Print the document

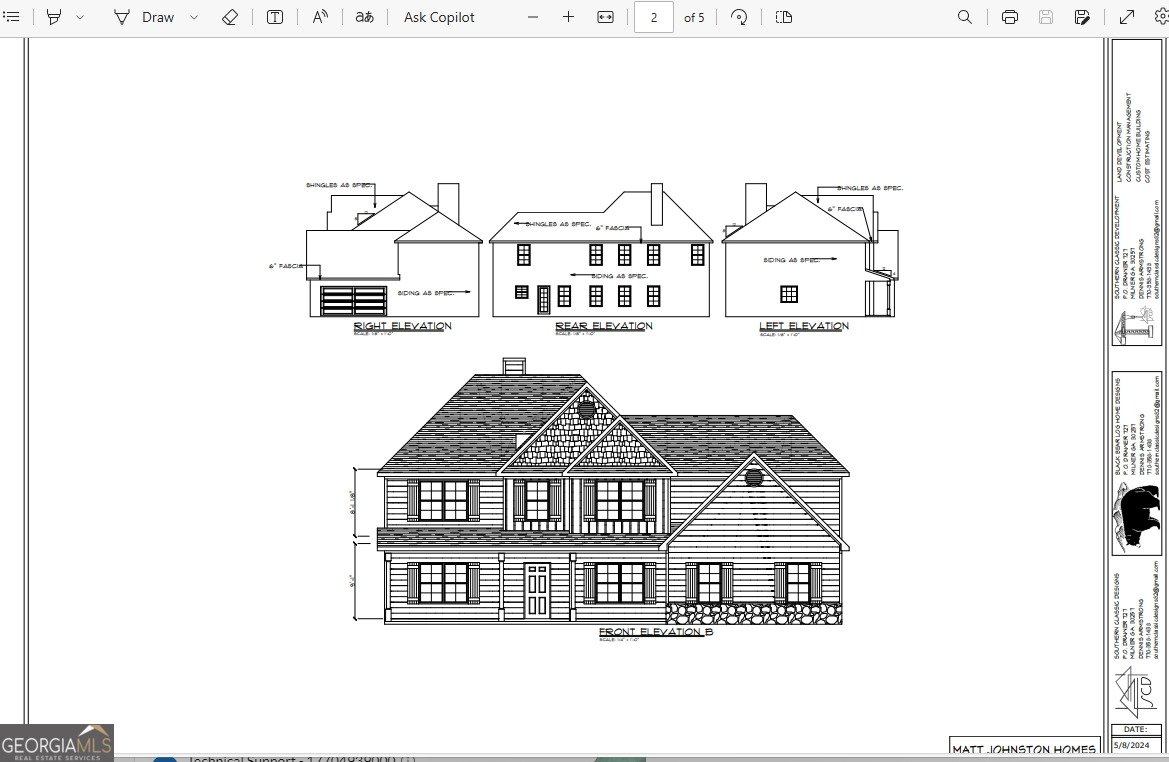click(x=1009, y=16)
